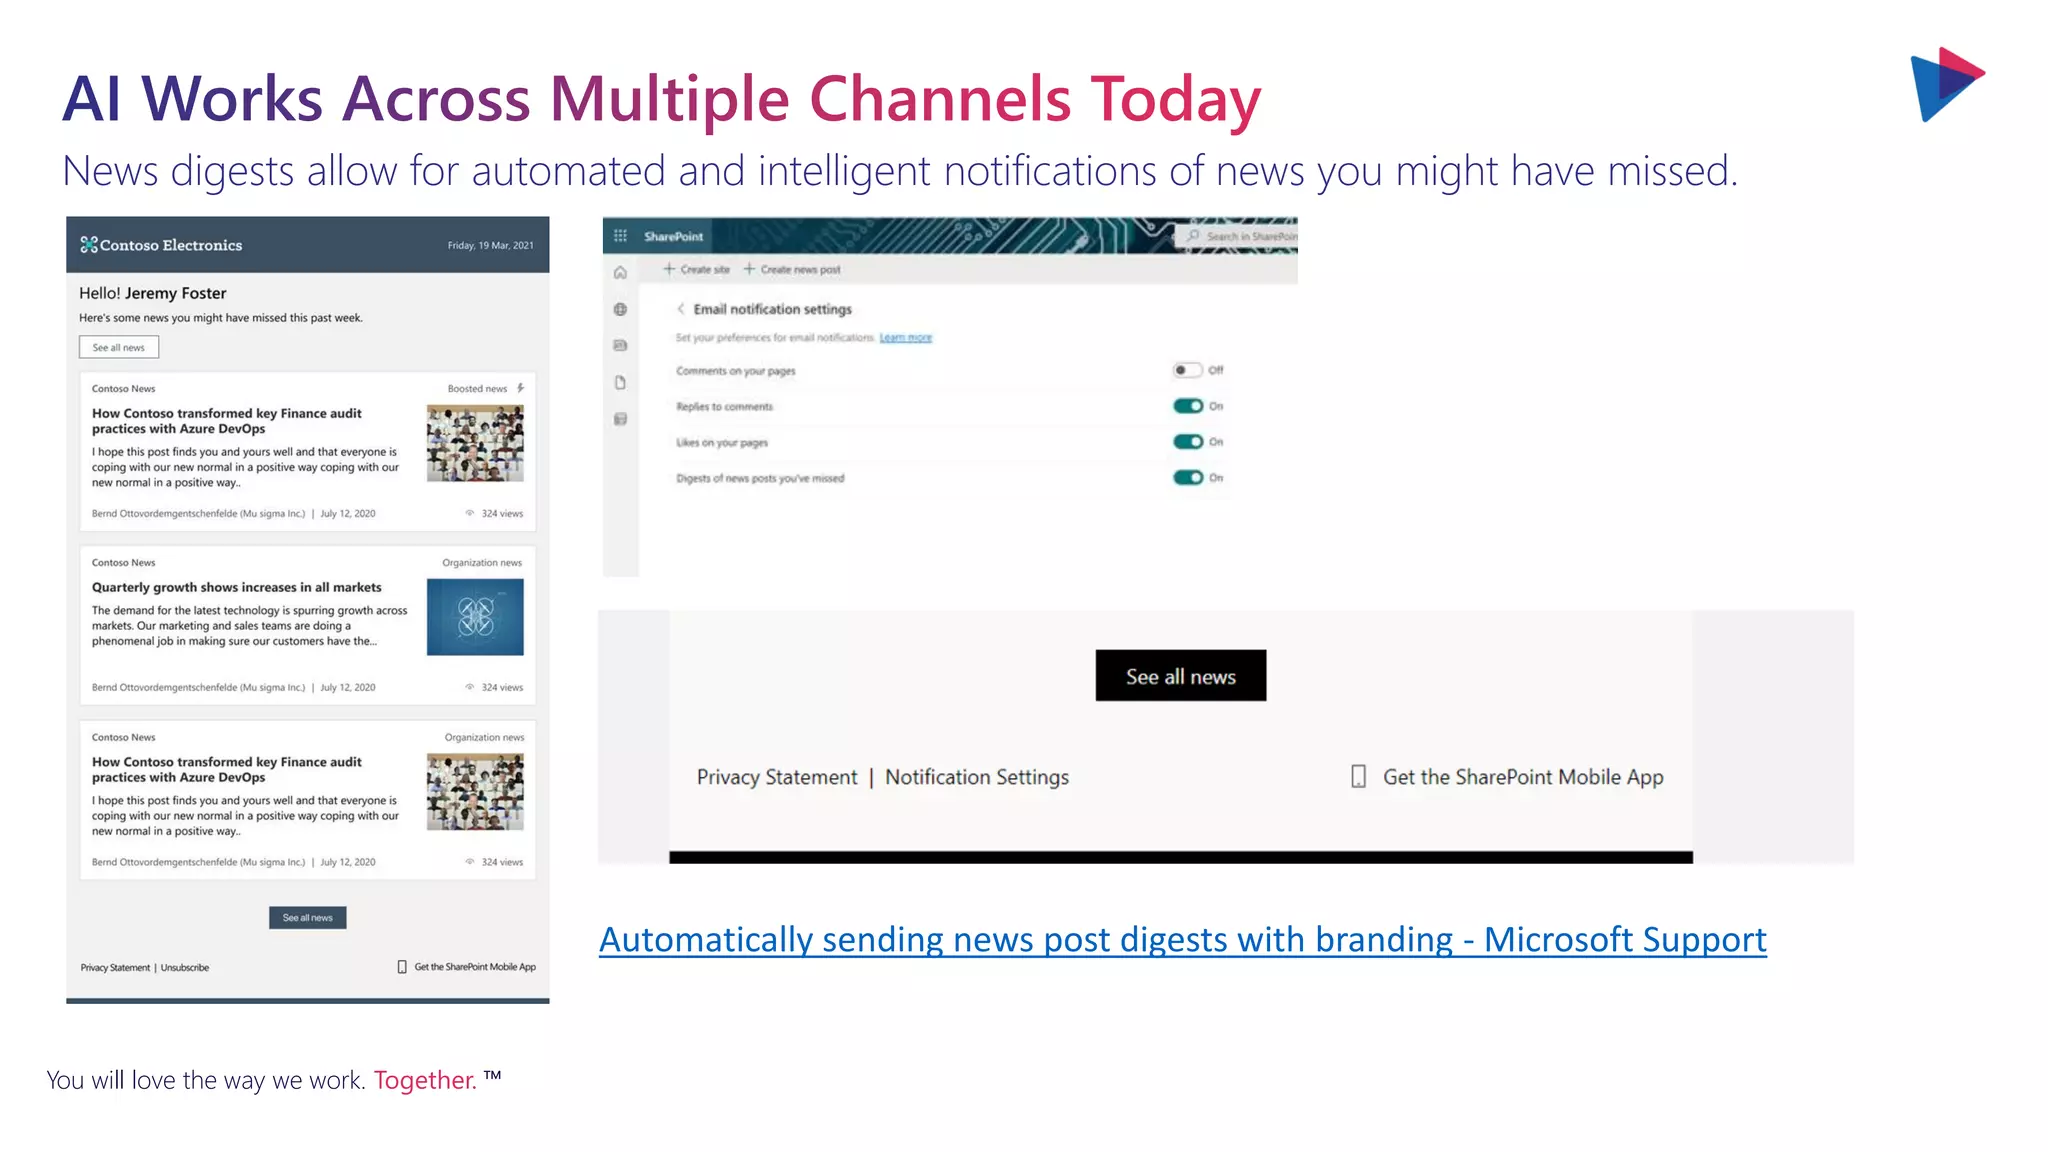
Task: Click the views eye icon on third news card
Action: point(470,861)
